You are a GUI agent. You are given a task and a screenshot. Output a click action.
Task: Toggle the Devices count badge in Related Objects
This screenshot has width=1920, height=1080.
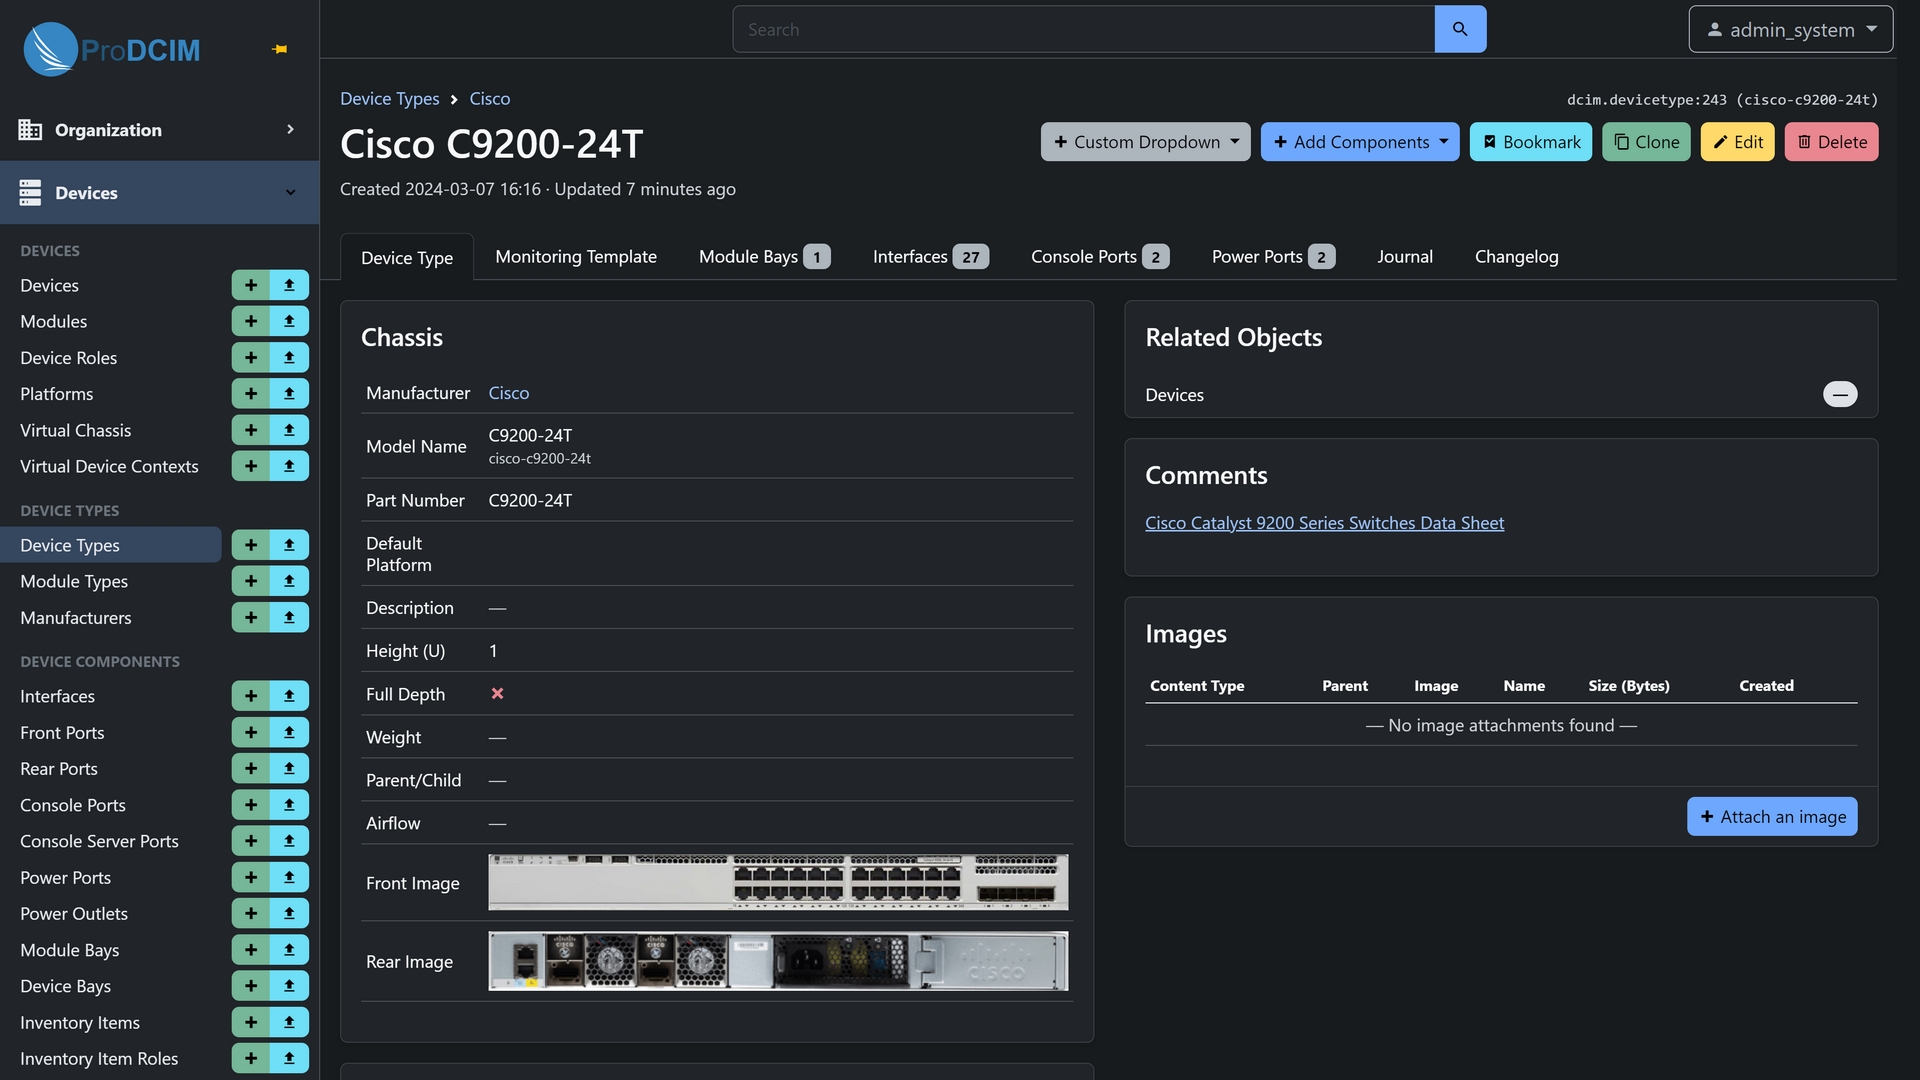click(x=1839, y=394)
